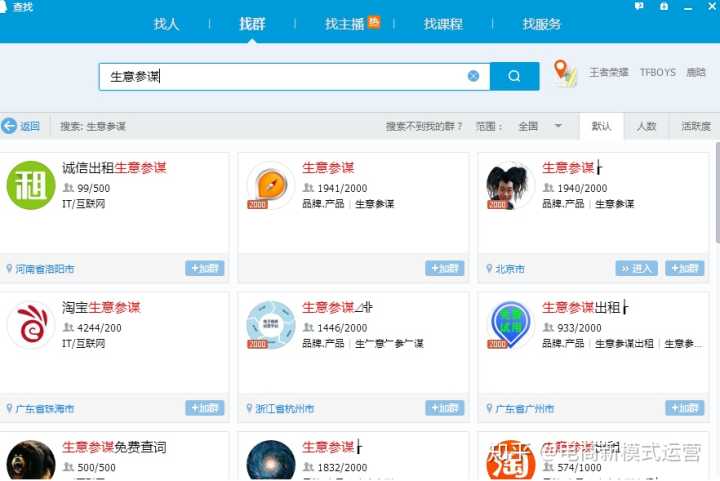Click the 广东省珠海市 location text
Image resolution: width=720 pixels, height=481 pixels.
tap(45, 408)
